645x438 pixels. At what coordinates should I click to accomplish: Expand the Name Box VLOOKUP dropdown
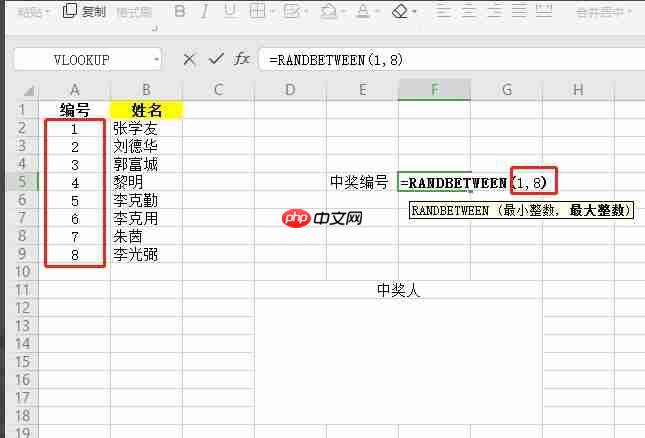click(156, 60)
